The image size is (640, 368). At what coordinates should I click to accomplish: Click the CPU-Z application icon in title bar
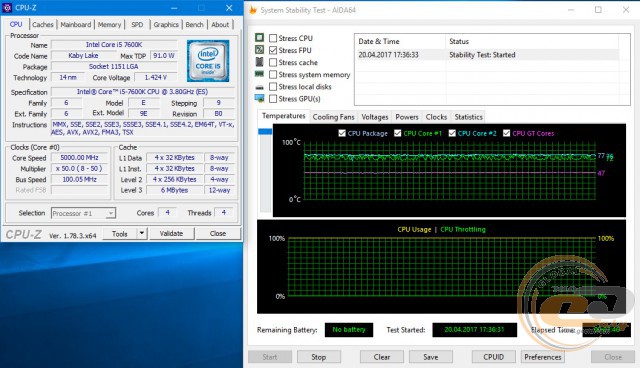coord(7,8)
